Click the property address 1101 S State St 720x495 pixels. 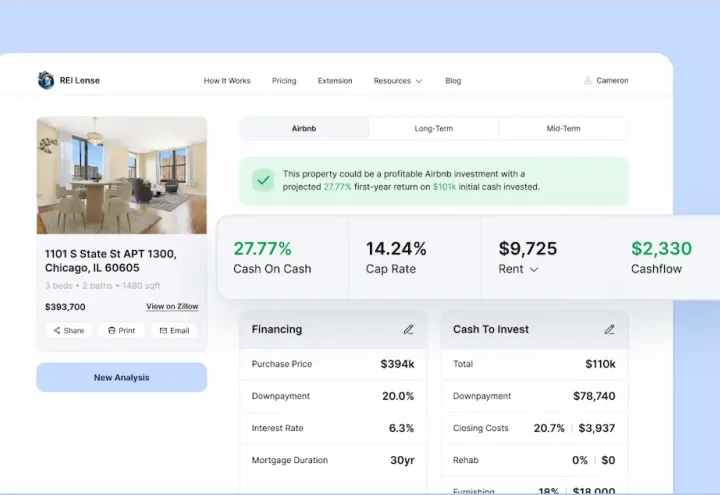(x=111, y=261)
